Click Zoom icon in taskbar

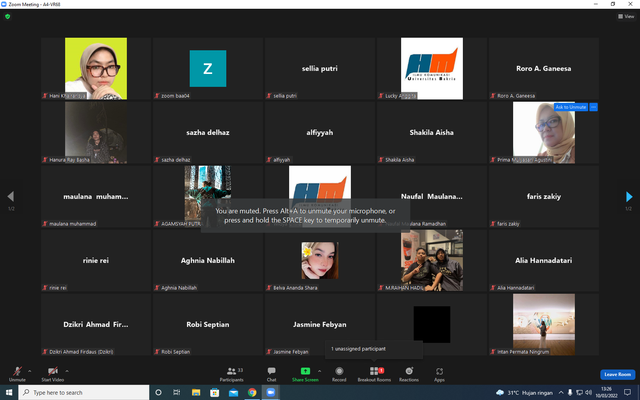pos(271,392)
